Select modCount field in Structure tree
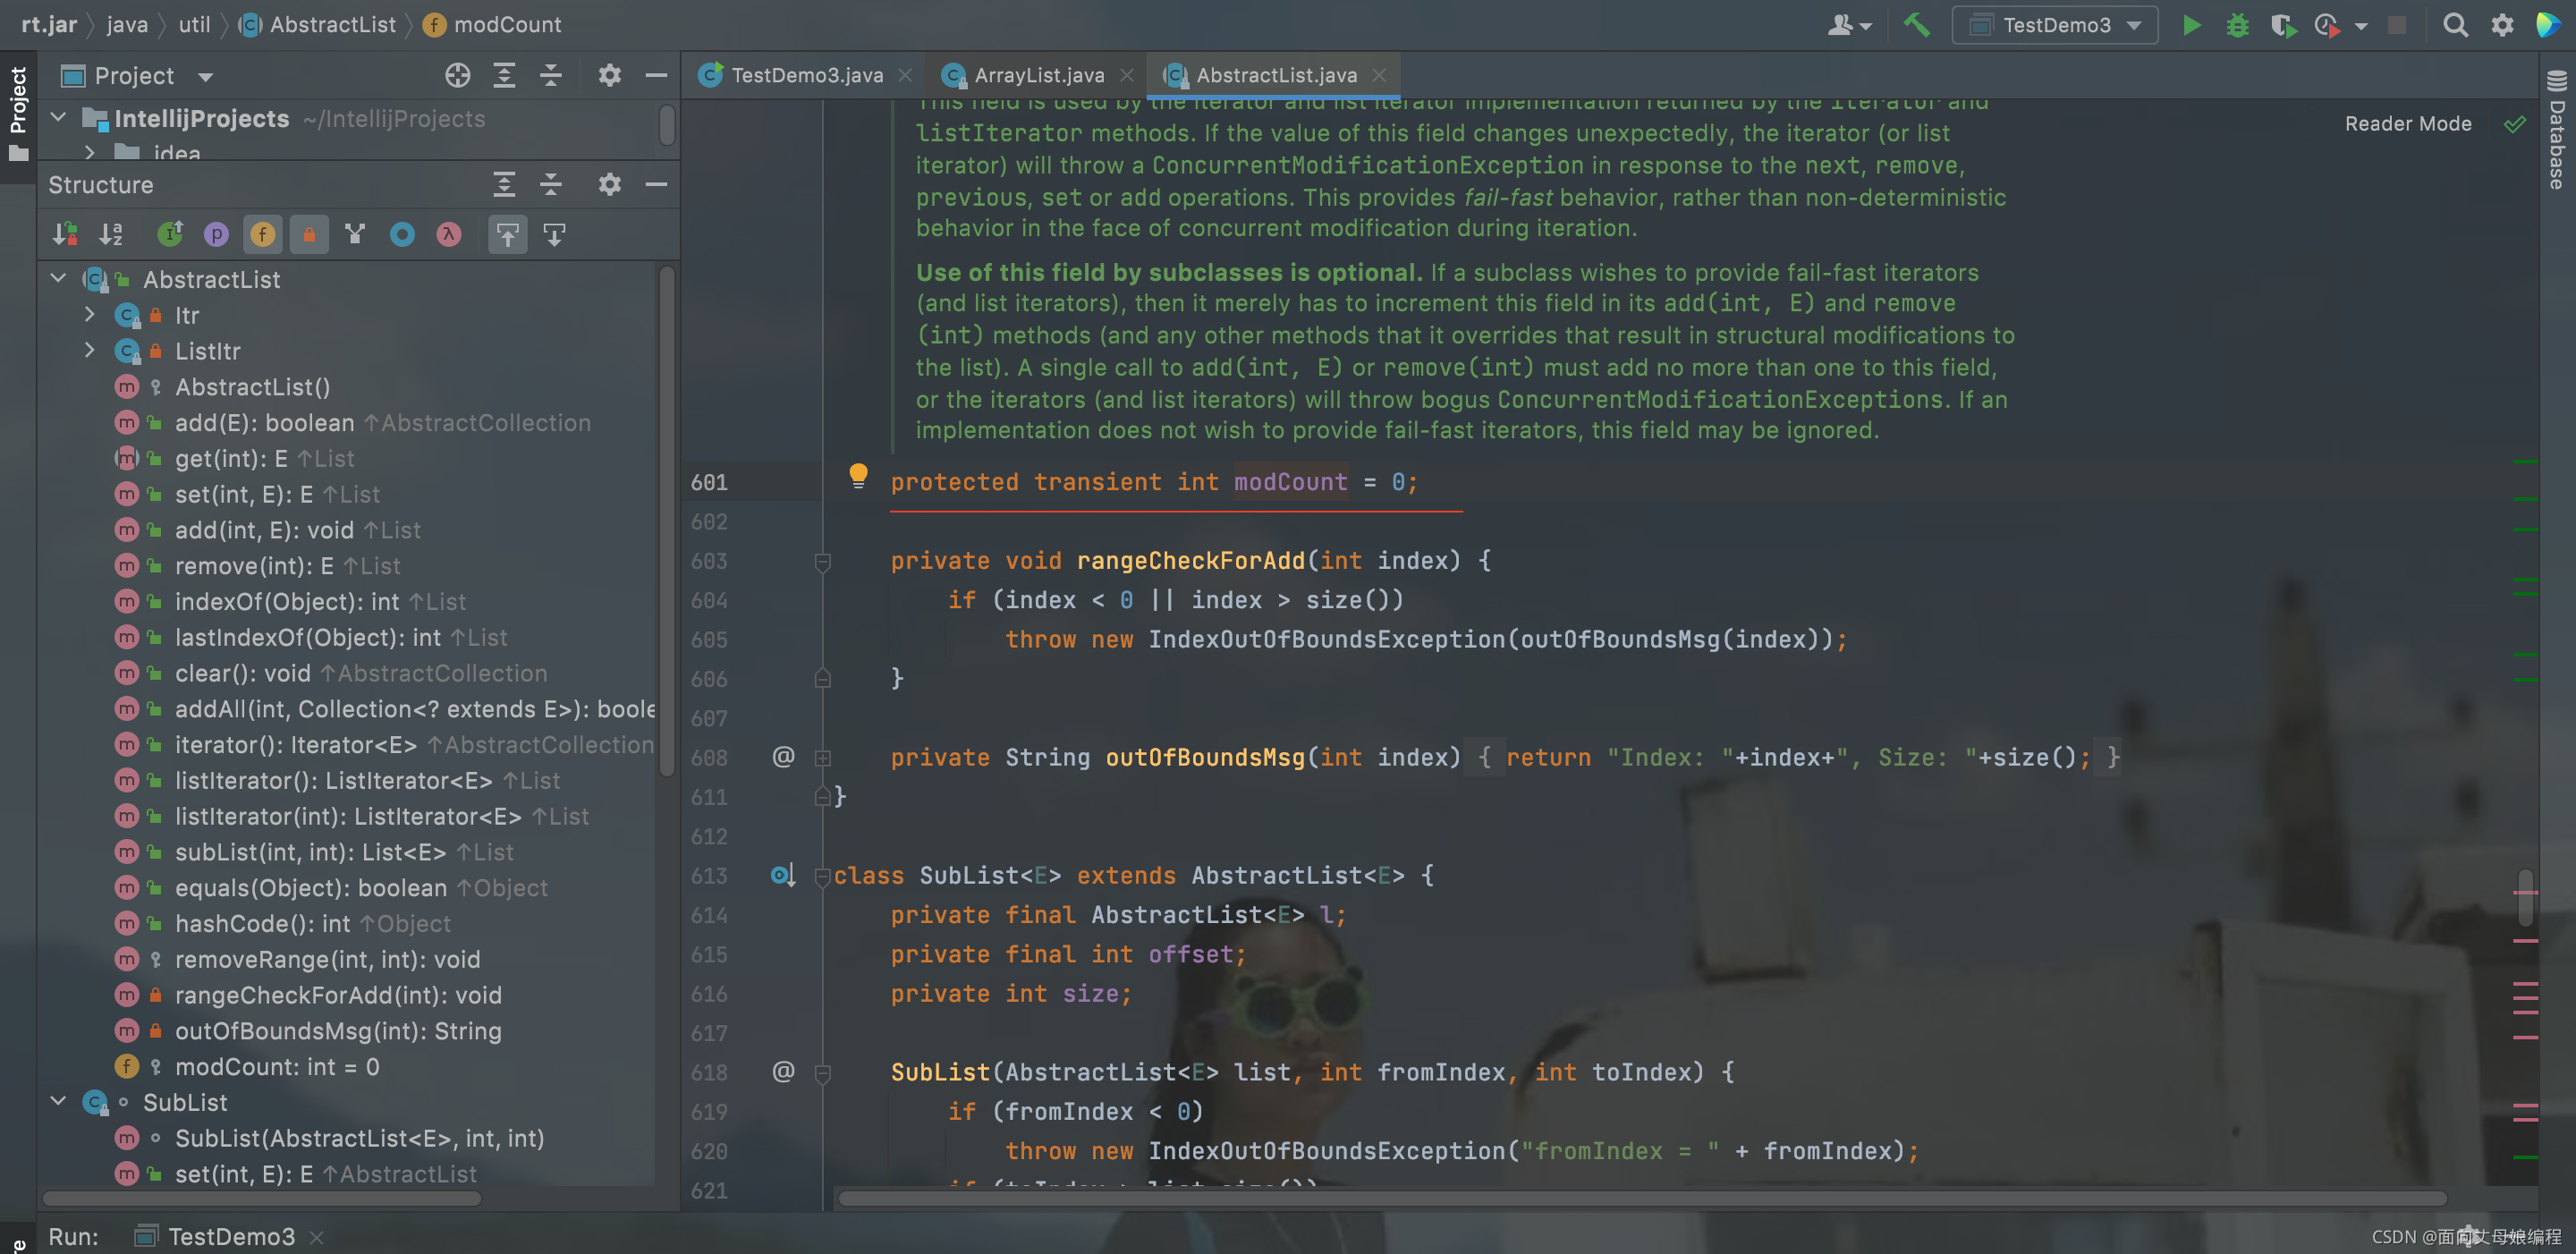2576x1254 pixels. click(276, 1066)
